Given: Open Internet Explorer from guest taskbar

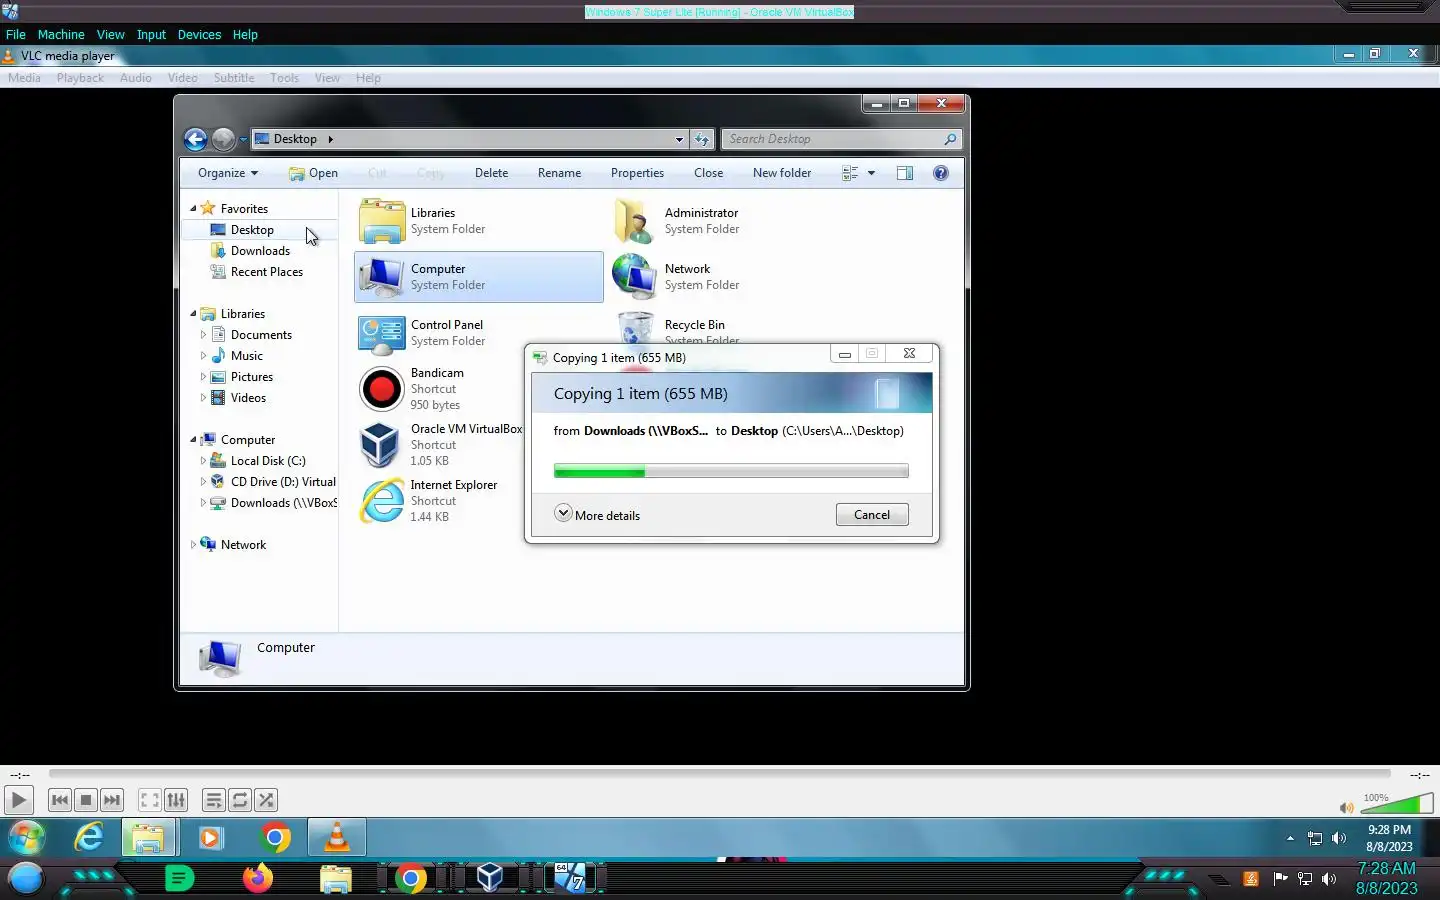Looking at the screenshot, I should point(89,837).
